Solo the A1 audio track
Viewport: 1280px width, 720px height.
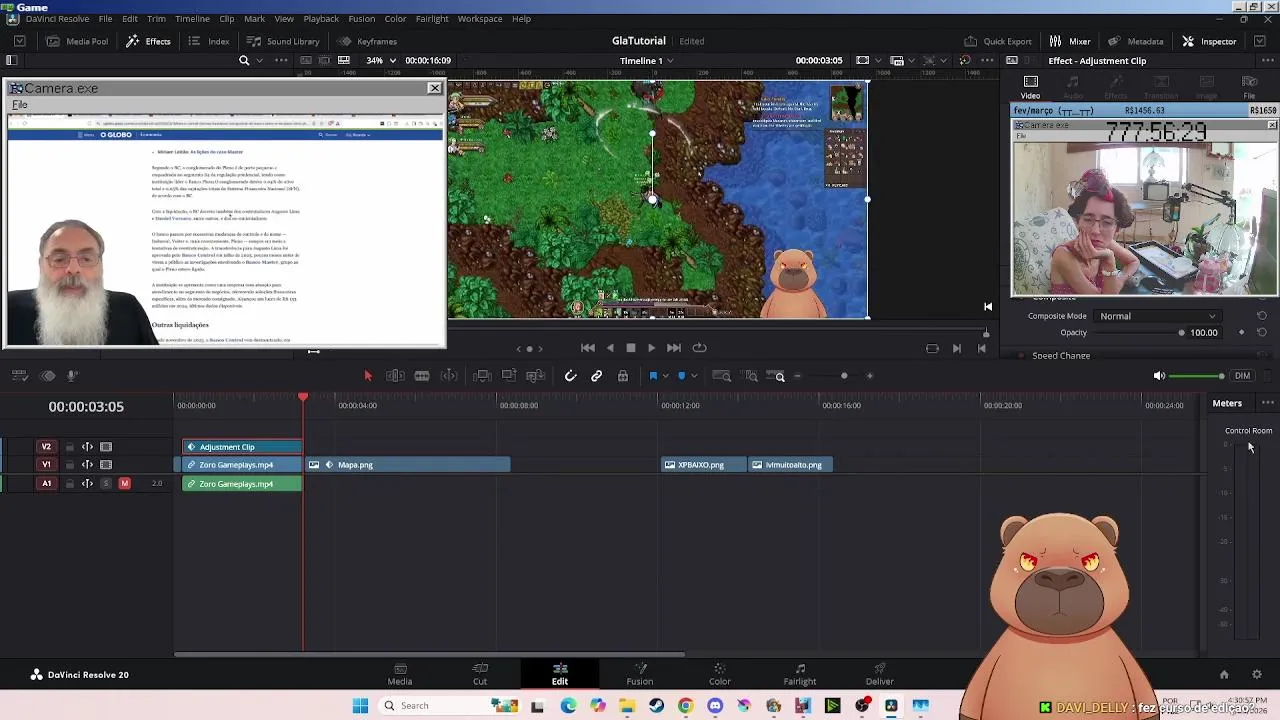106,484
